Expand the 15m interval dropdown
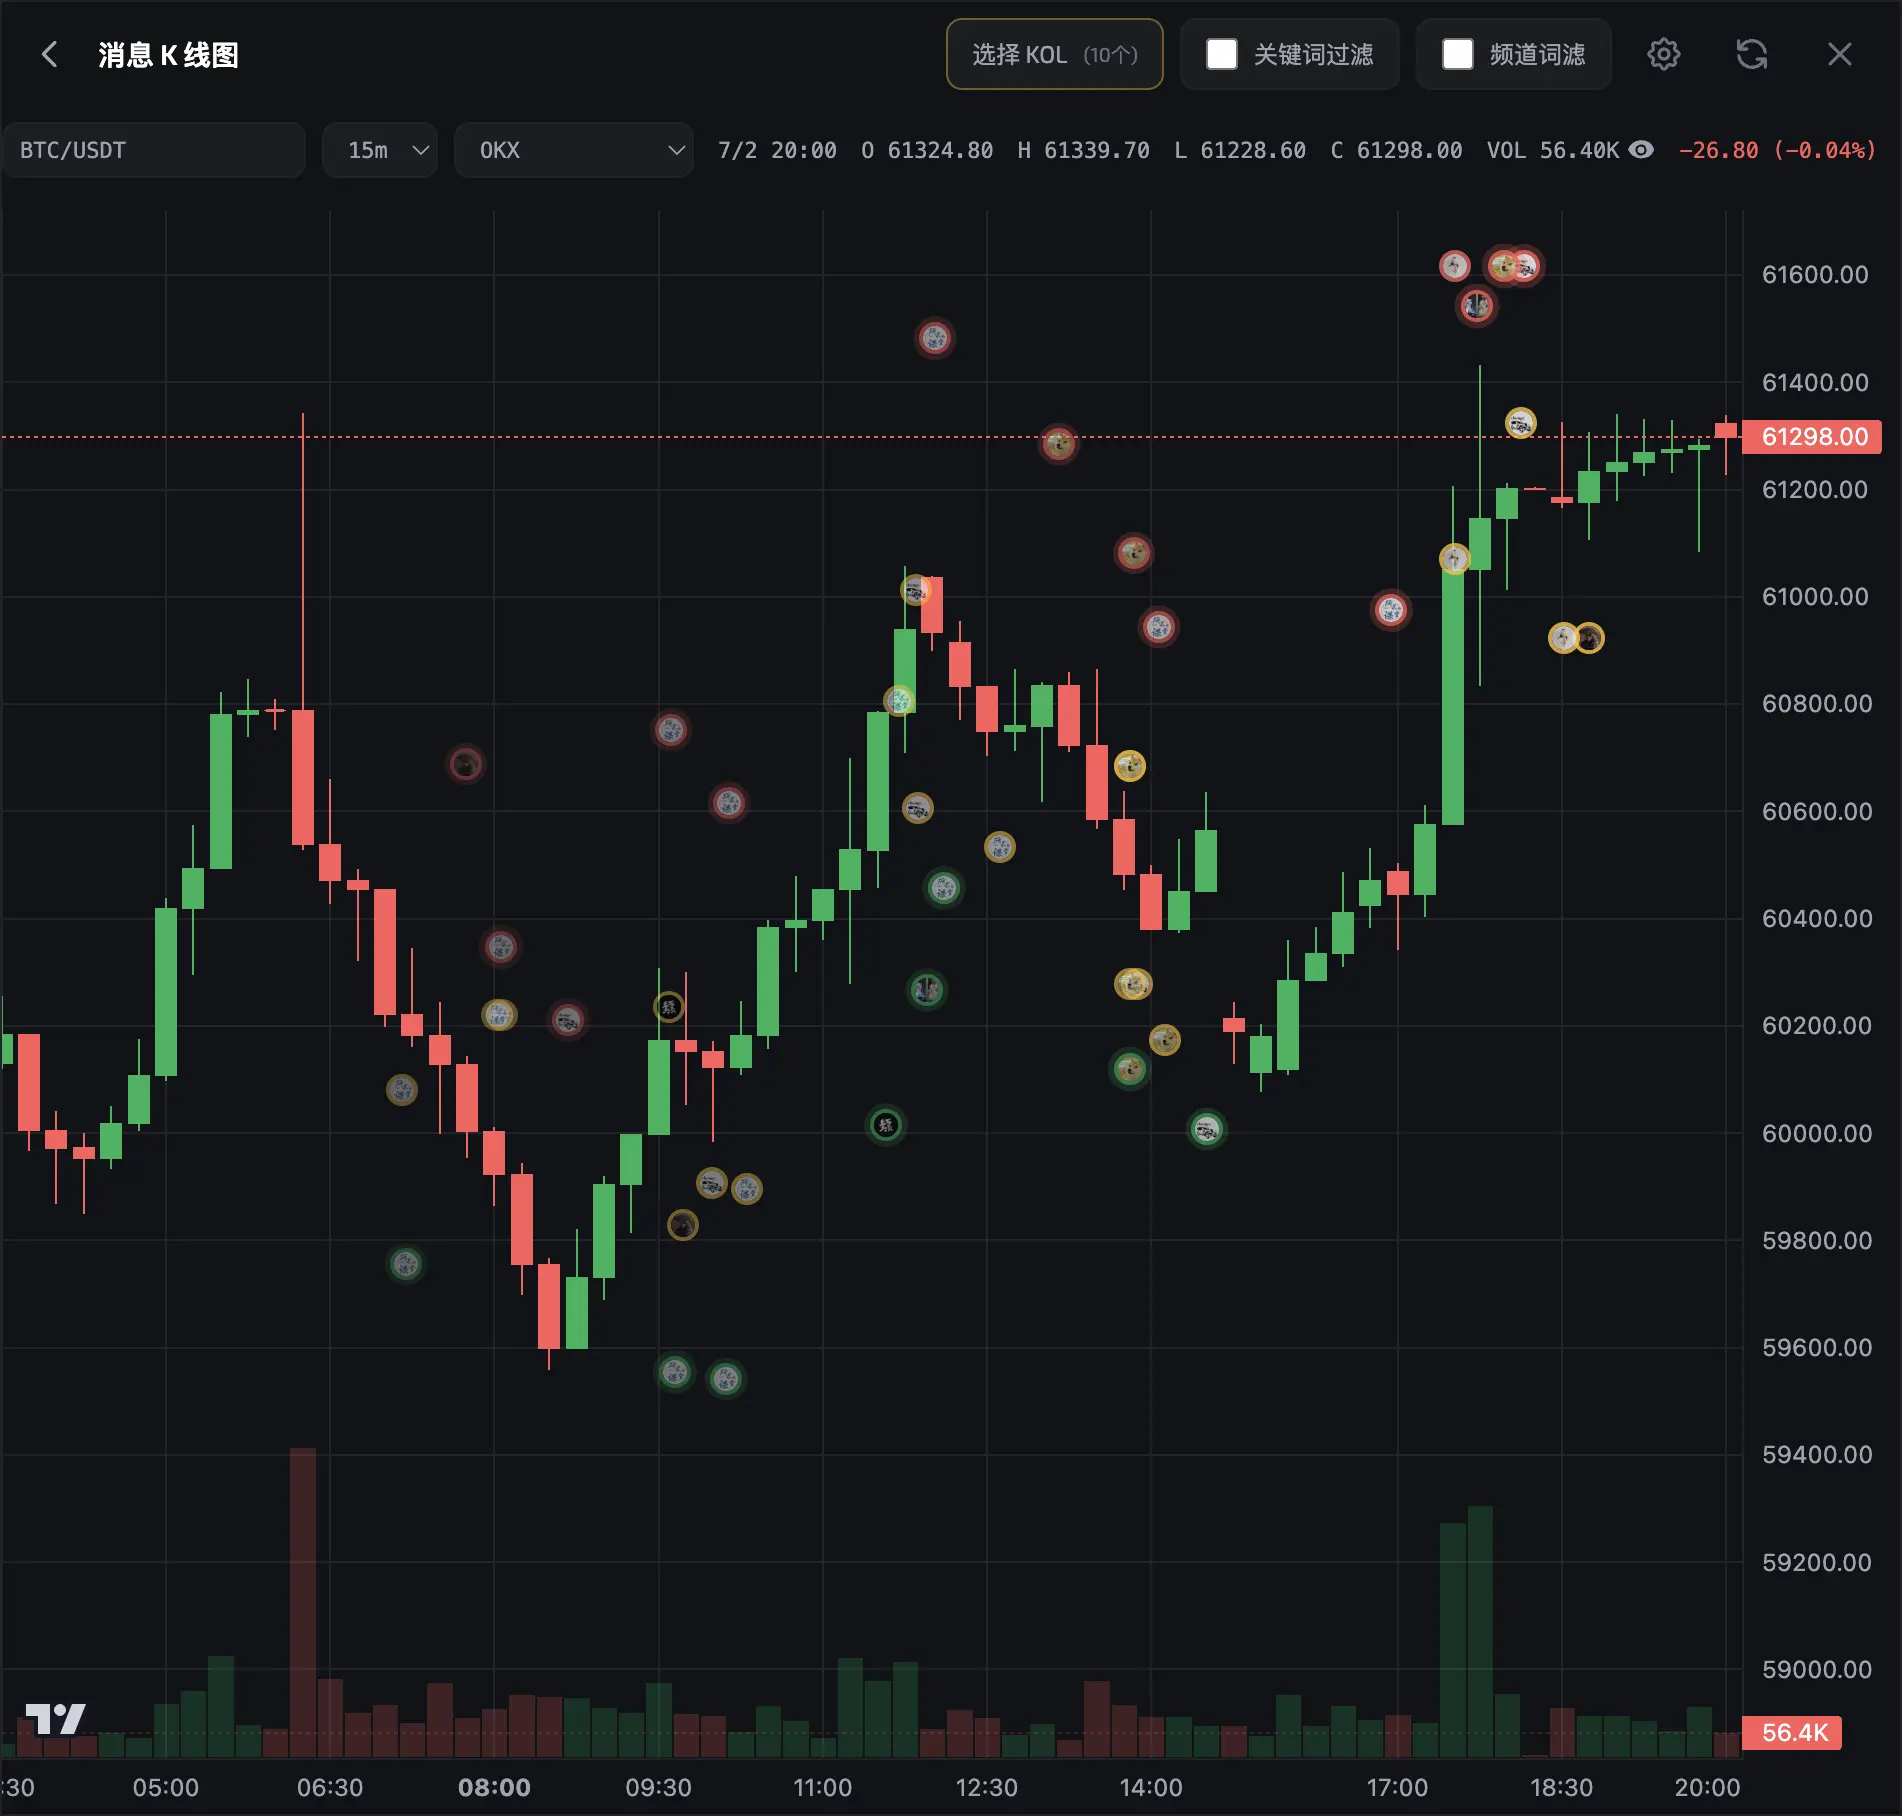This screenshot has height=1816, width=1902. (x=380, y=150)
